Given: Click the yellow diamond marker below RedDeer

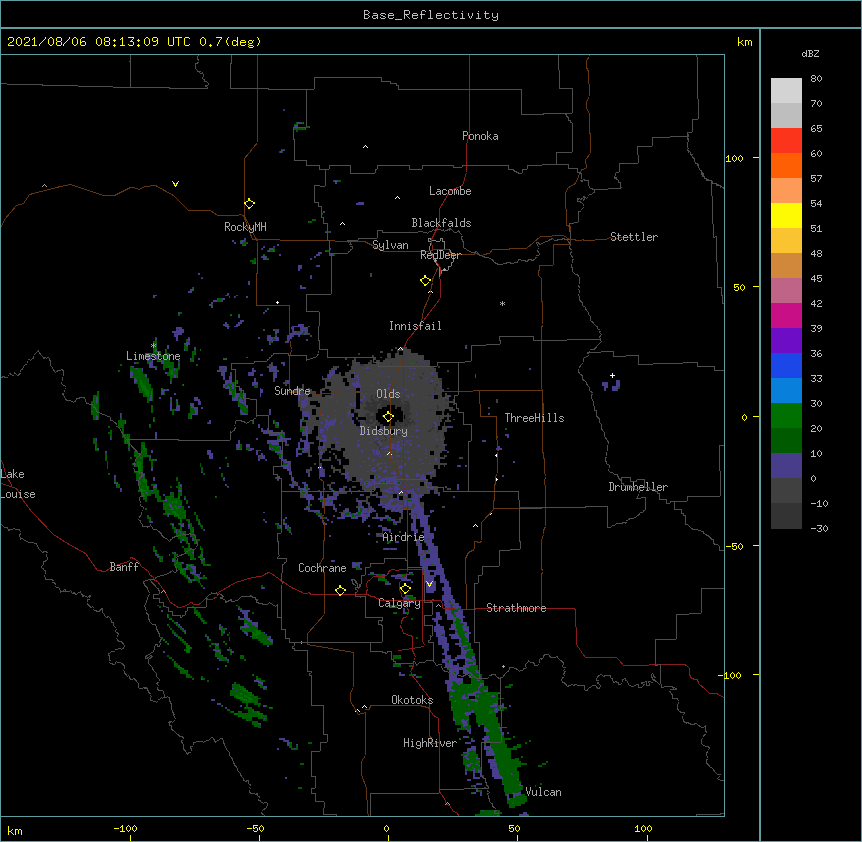Looking at the screenshot, I should pos(425,281).
